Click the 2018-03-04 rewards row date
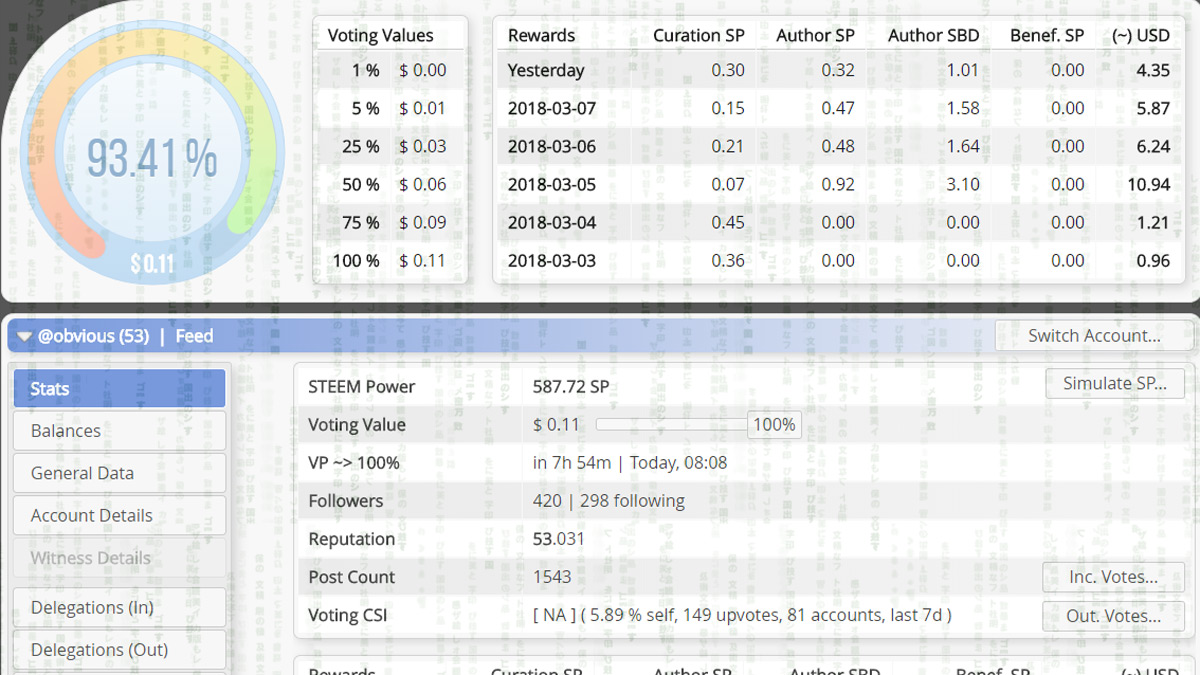 point(552,222)
